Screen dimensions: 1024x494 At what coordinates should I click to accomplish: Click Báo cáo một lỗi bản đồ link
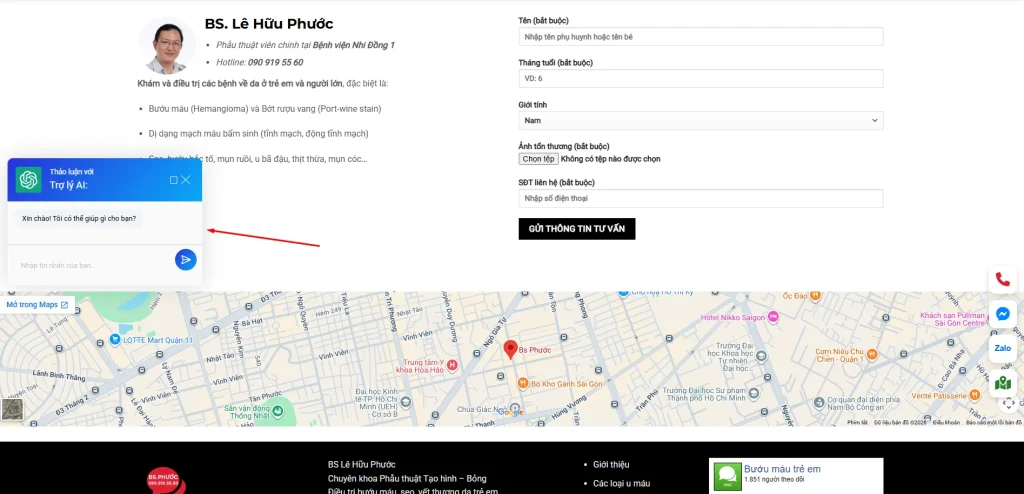(994, 423)
